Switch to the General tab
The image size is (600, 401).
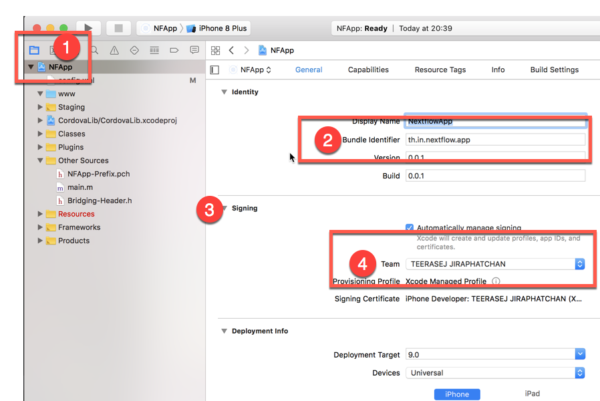[308, 70]
